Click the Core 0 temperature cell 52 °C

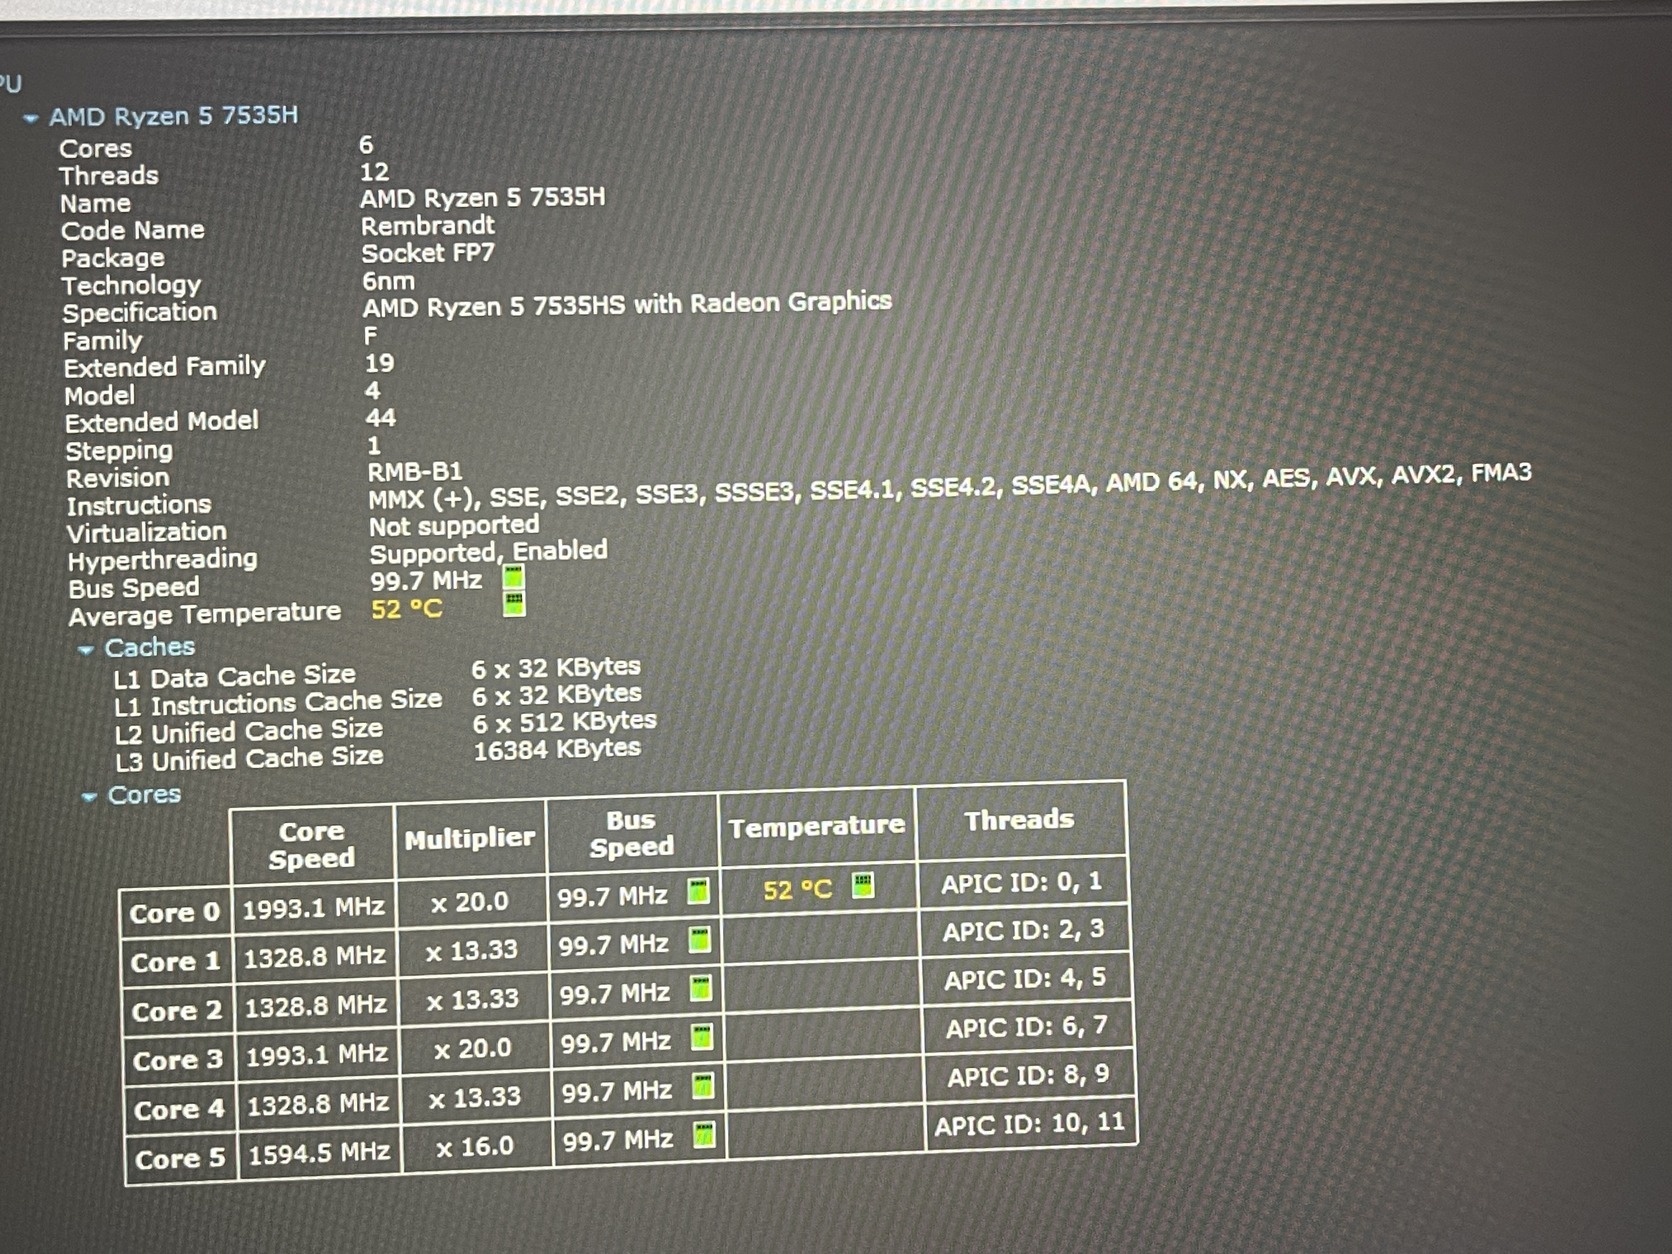pos(818,888)
